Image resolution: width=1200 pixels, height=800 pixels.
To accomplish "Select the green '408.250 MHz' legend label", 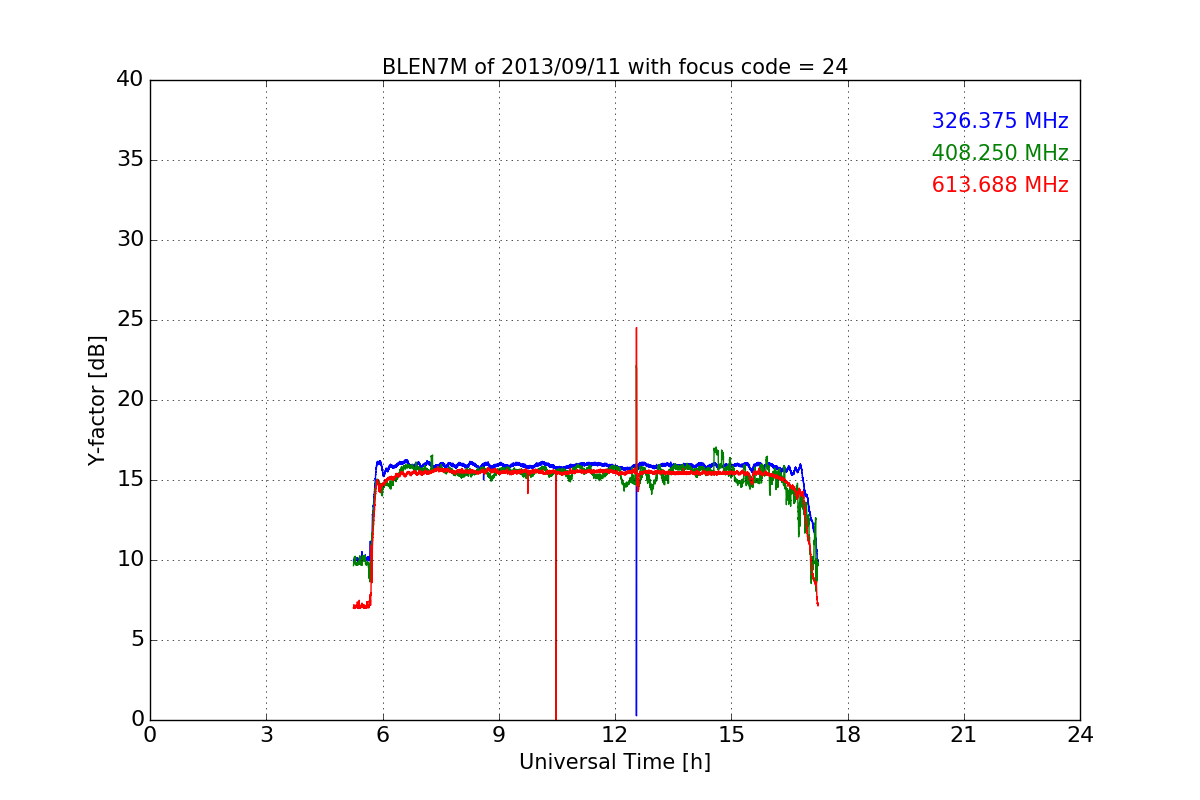I will point(1000,153).
